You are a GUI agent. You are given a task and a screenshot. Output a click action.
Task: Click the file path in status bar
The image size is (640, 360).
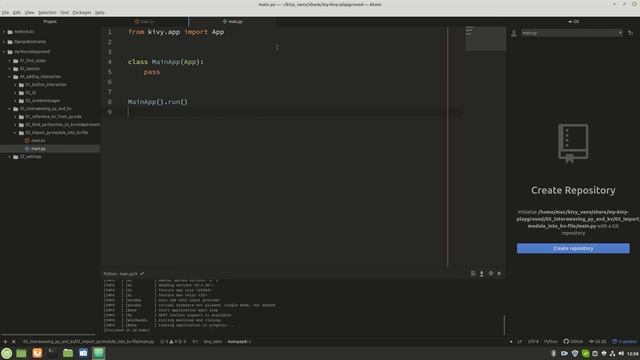click(88, 342)
